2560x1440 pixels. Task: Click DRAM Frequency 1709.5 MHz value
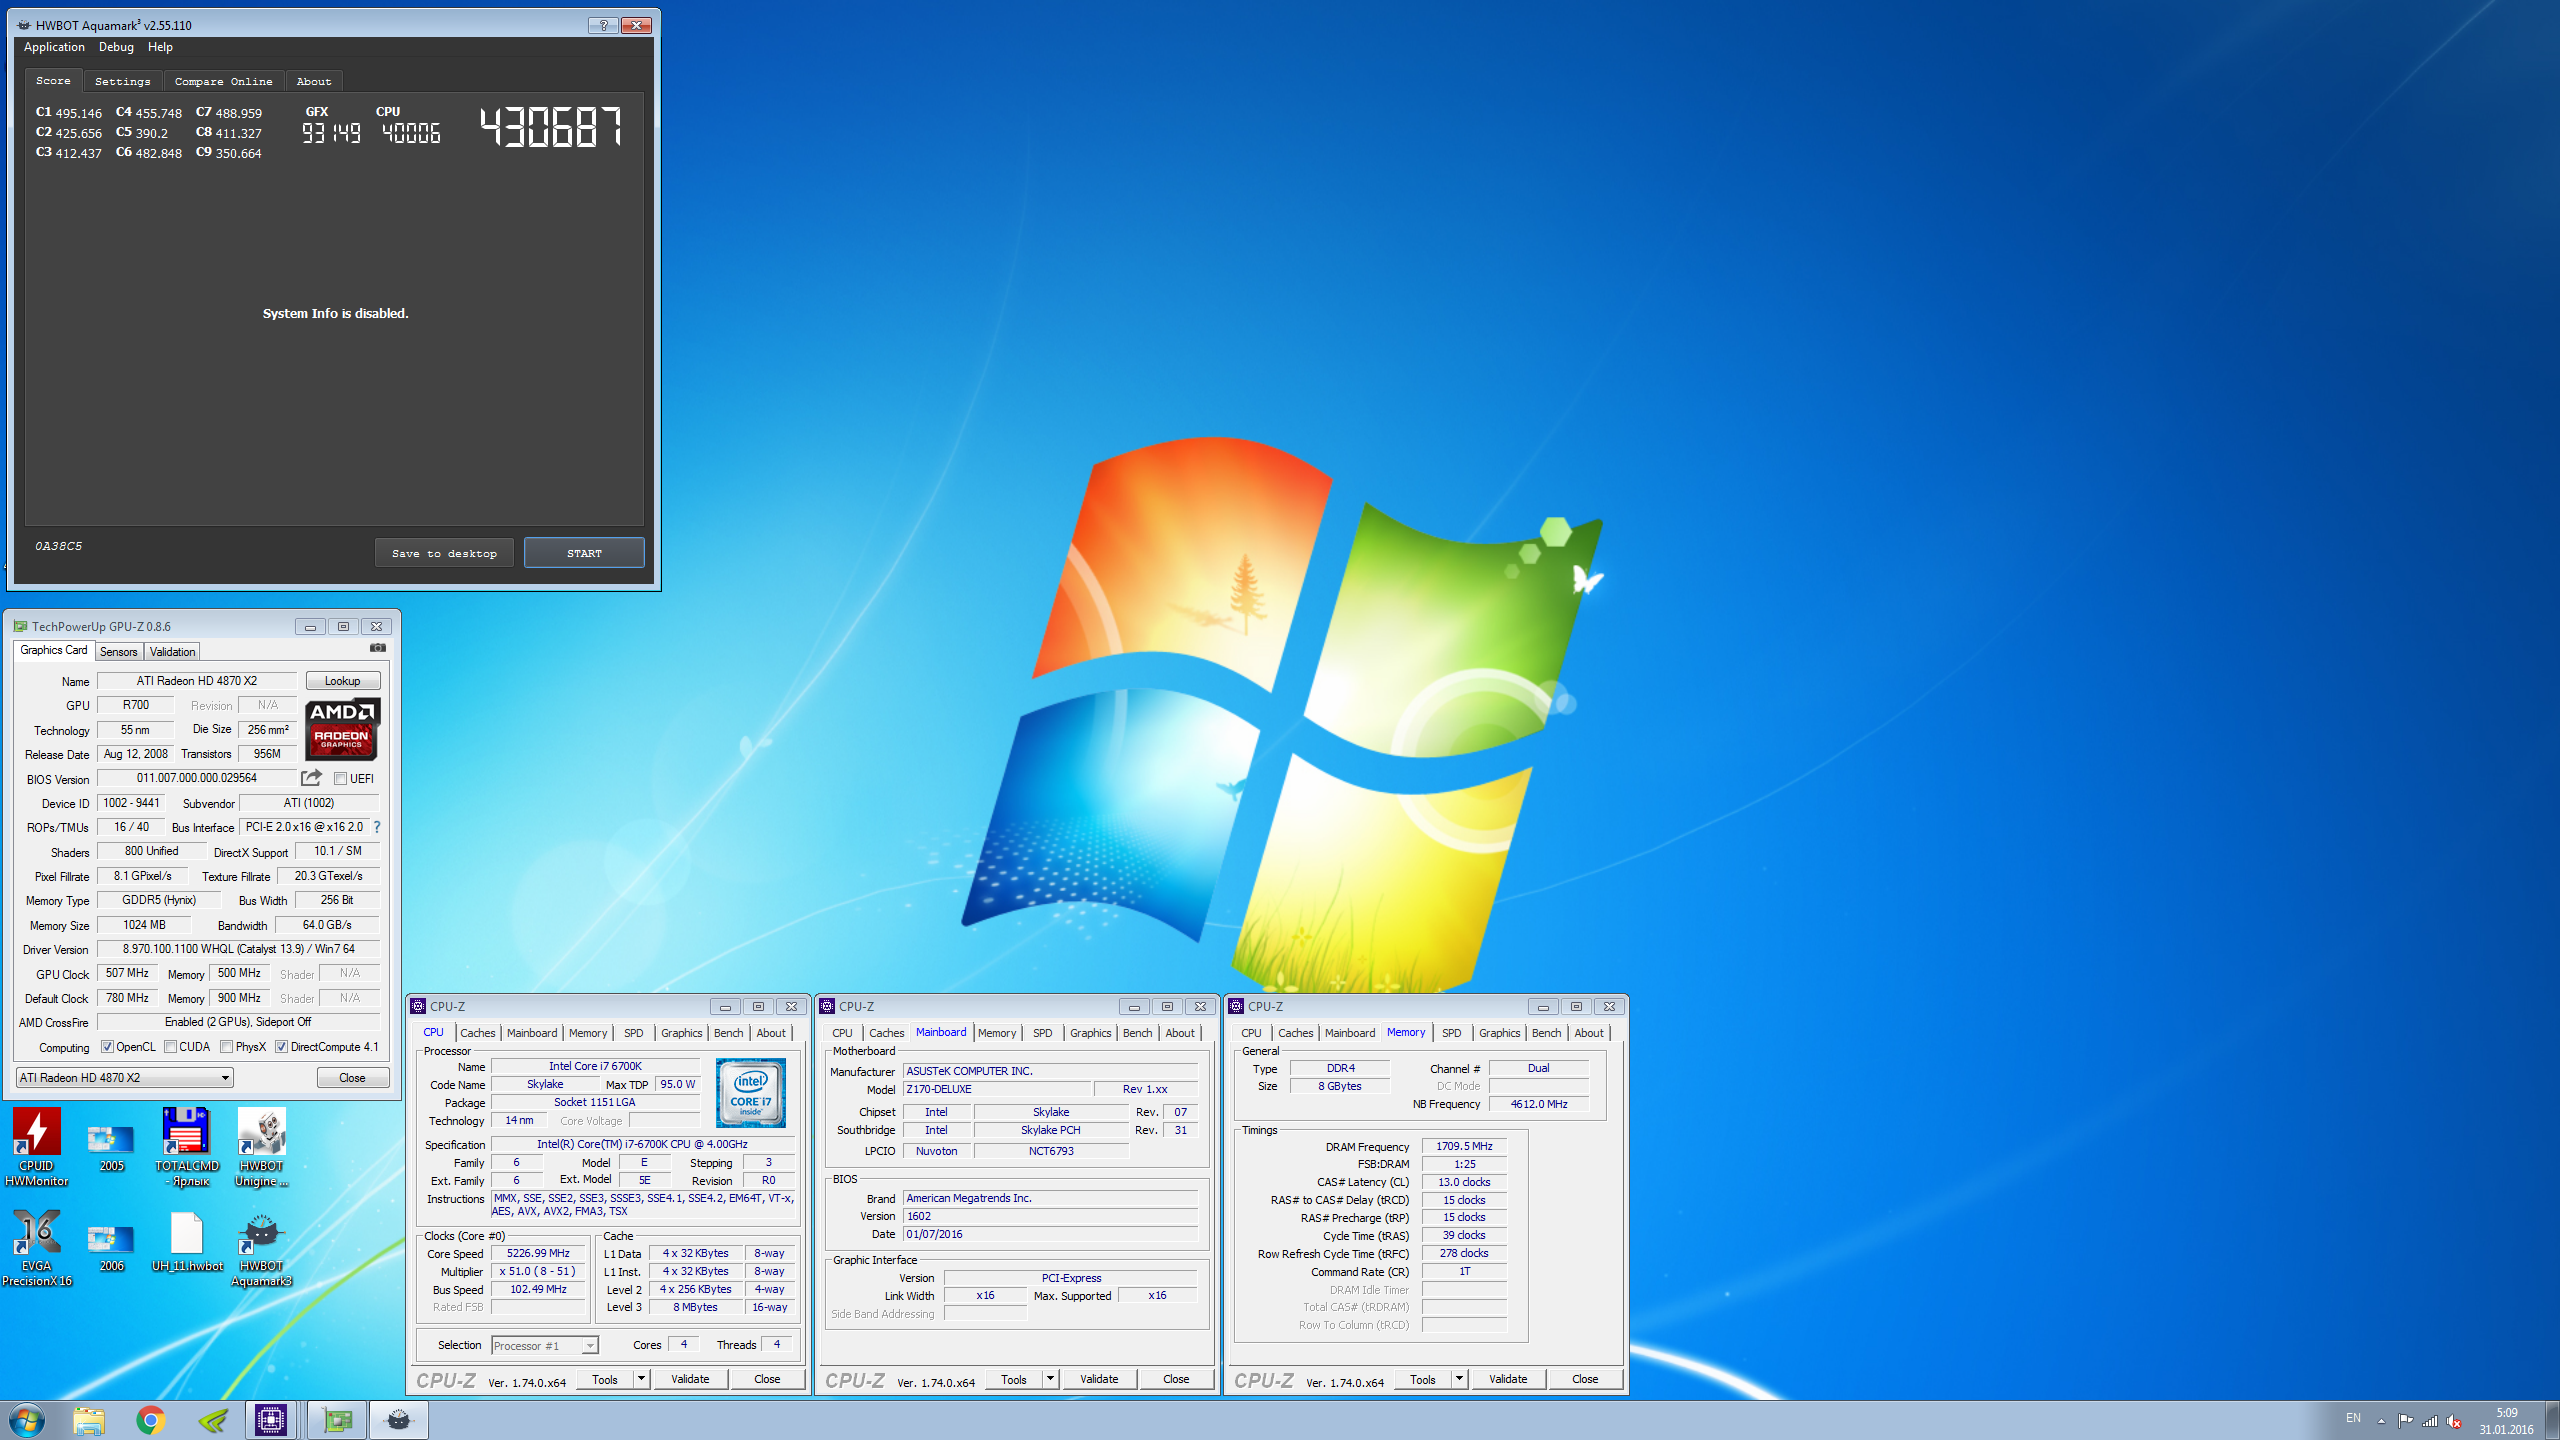pyautogui.click(x=1464, y=1147)
